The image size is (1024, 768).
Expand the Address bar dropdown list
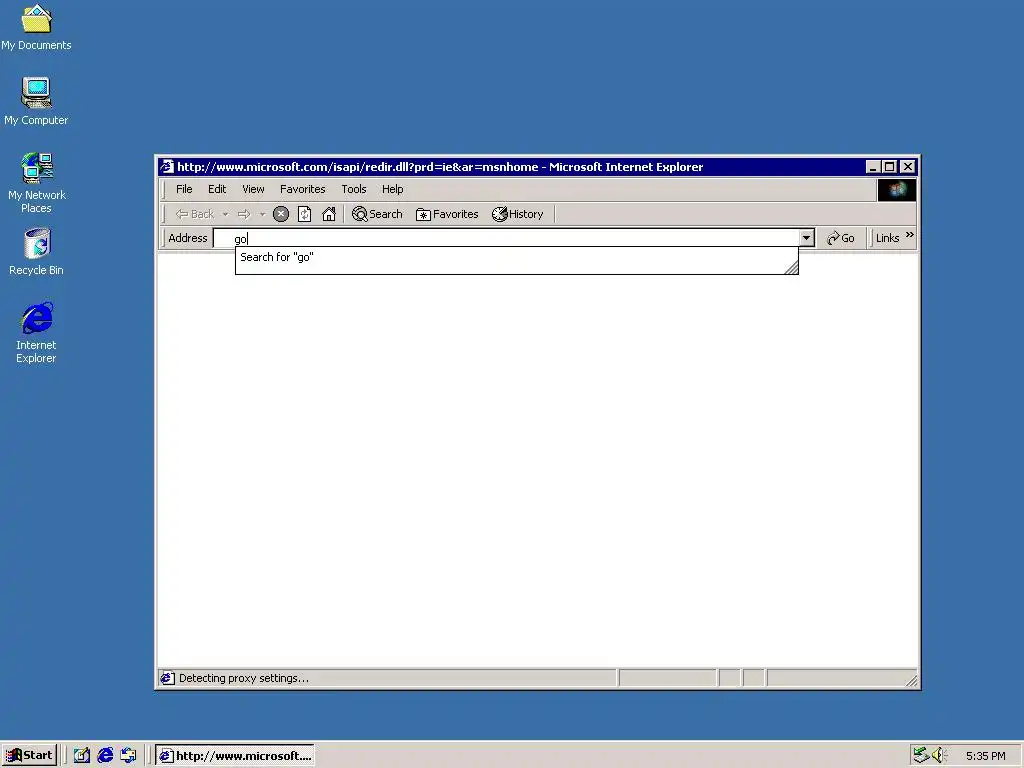(x=807, y=238)
